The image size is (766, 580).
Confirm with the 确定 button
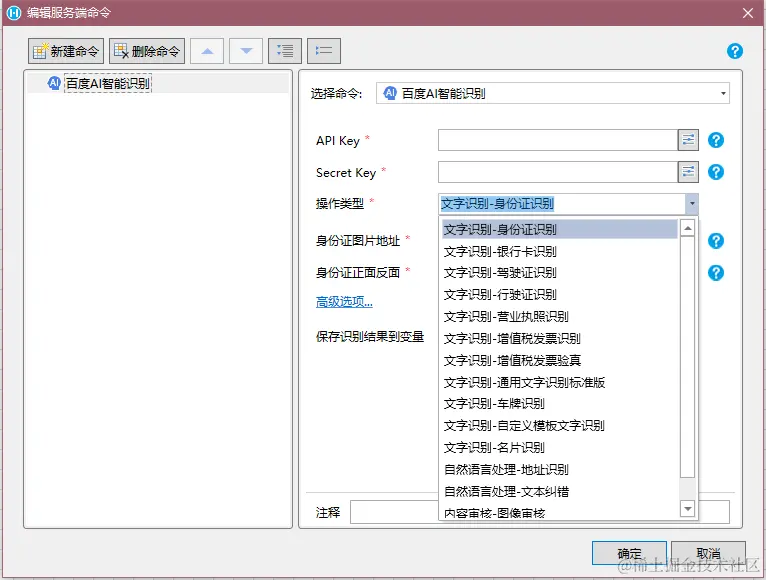(x=629, y=553)
